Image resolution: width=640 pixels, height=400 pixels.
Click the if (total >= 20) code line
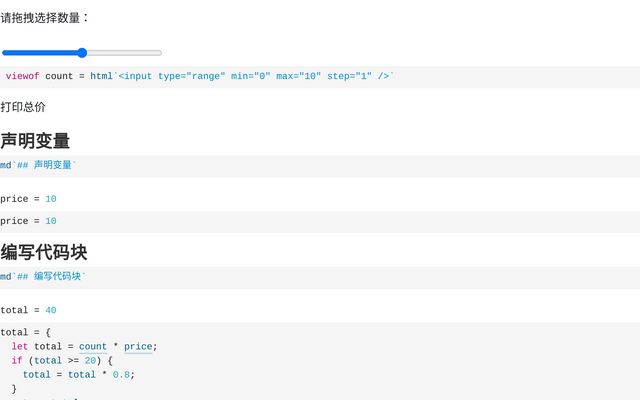62,361
